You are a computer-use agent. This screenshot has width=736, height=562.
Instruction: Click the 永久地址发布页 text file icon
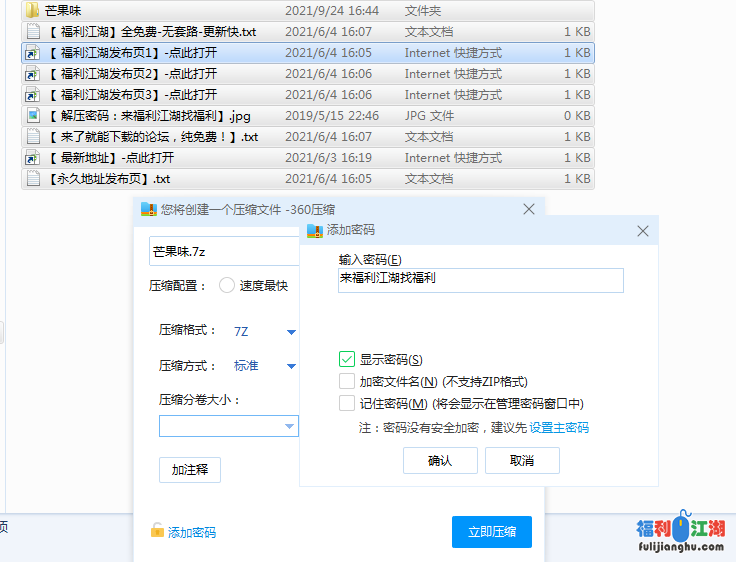(32, 179)
